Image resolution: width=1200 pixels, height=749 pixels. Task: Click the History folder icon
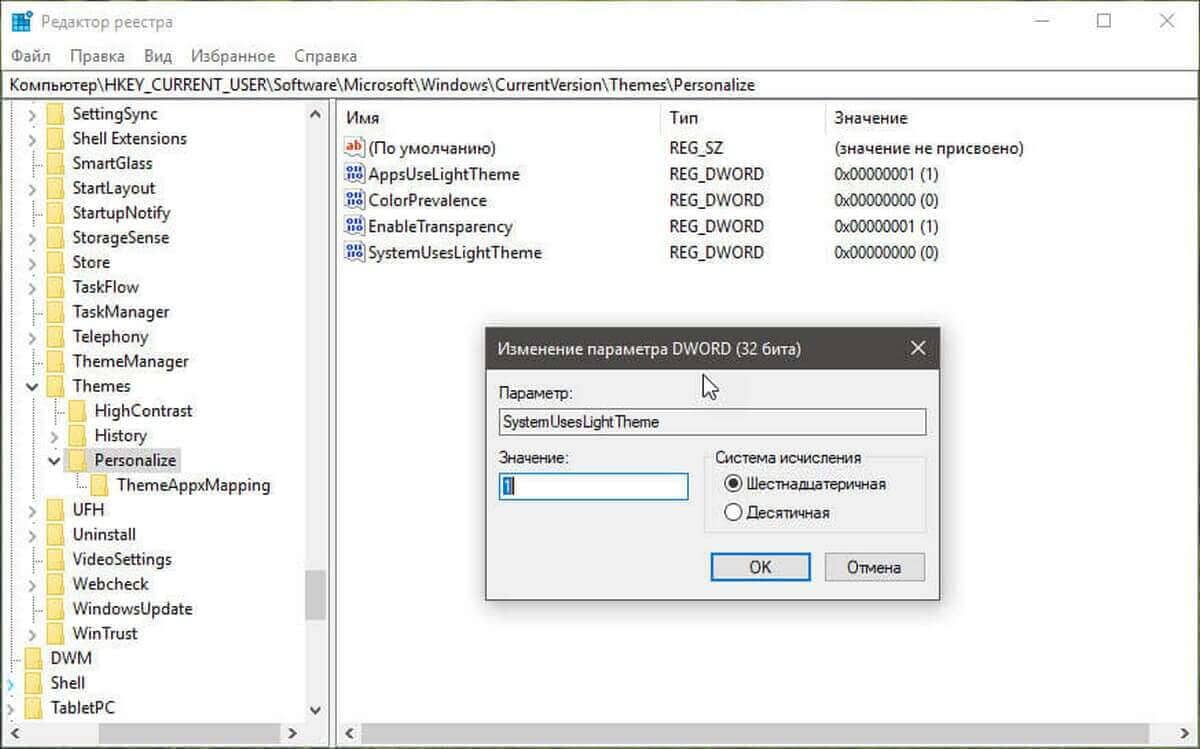point(77,436)
